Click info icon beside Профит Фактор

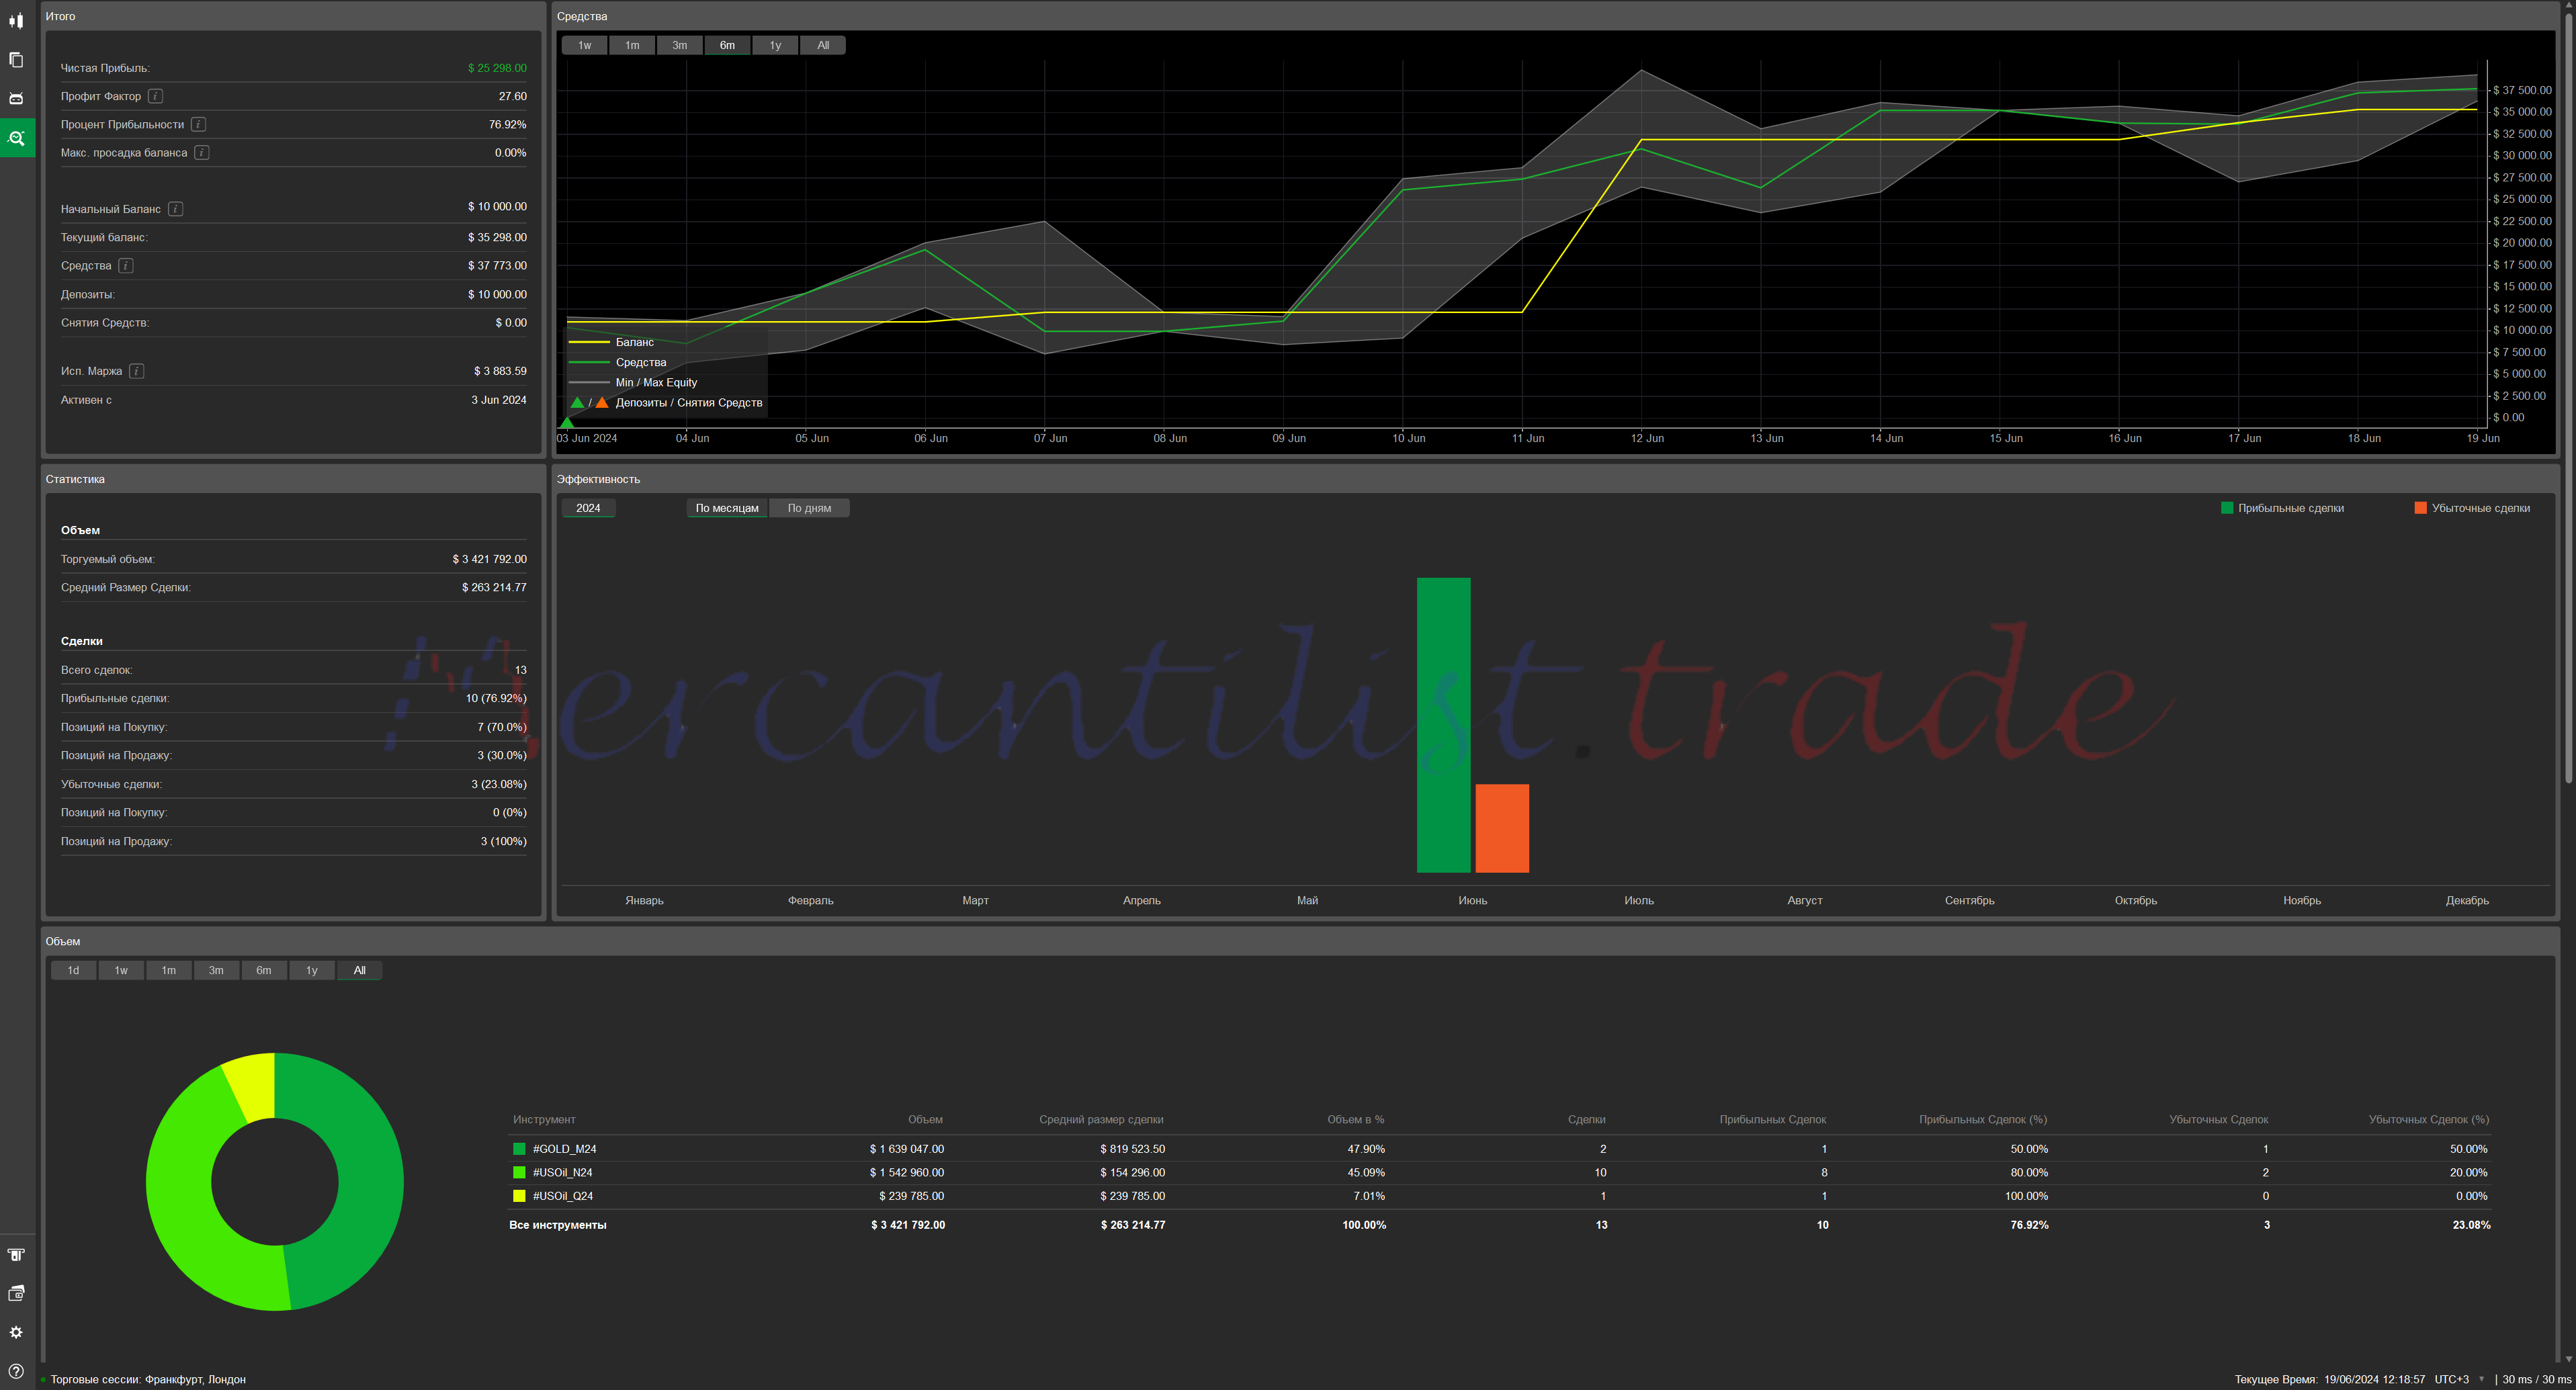155,96
